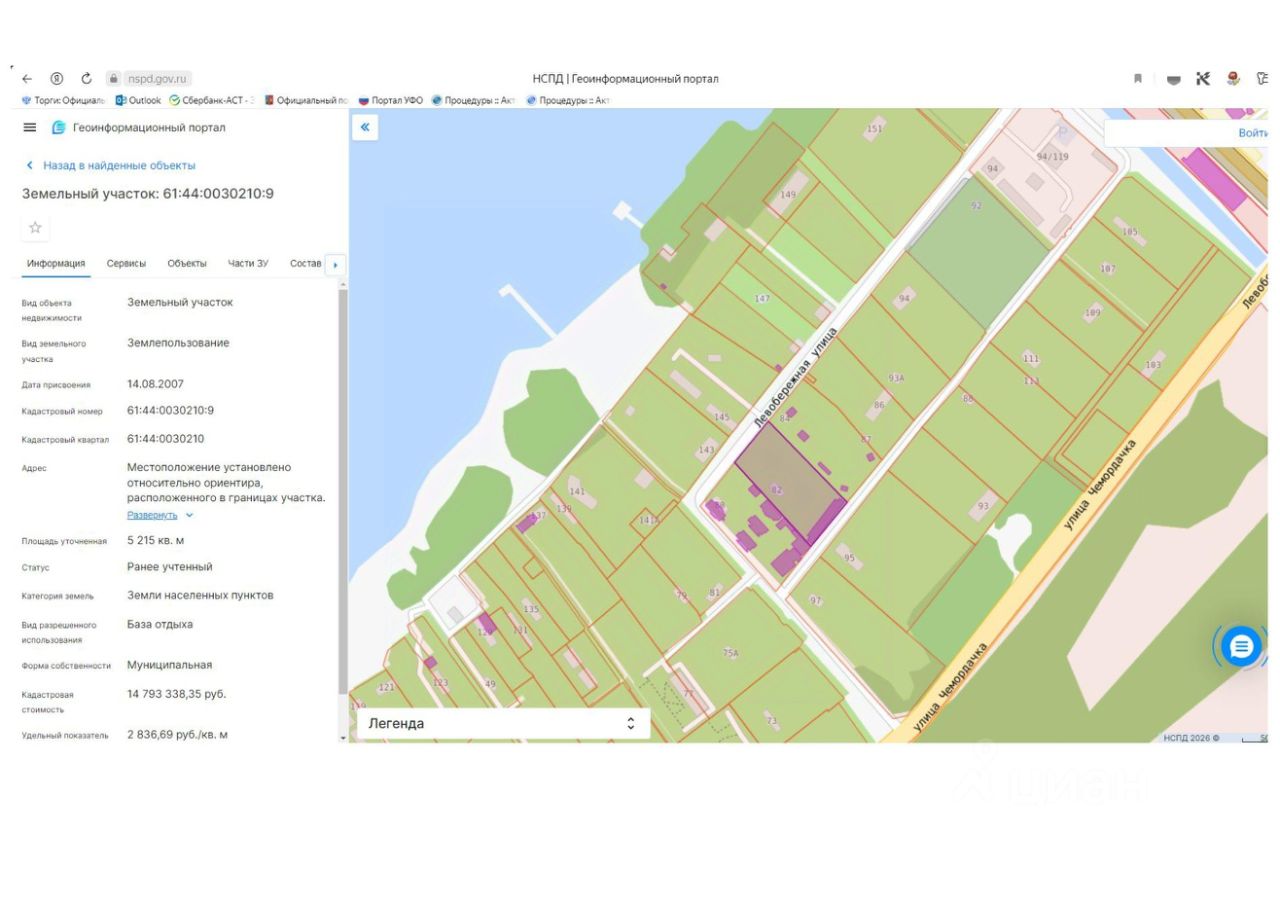This screenshot has height=905, width=1280.
Task: Click the value Земли населенных пунктов
Action: 200,595
